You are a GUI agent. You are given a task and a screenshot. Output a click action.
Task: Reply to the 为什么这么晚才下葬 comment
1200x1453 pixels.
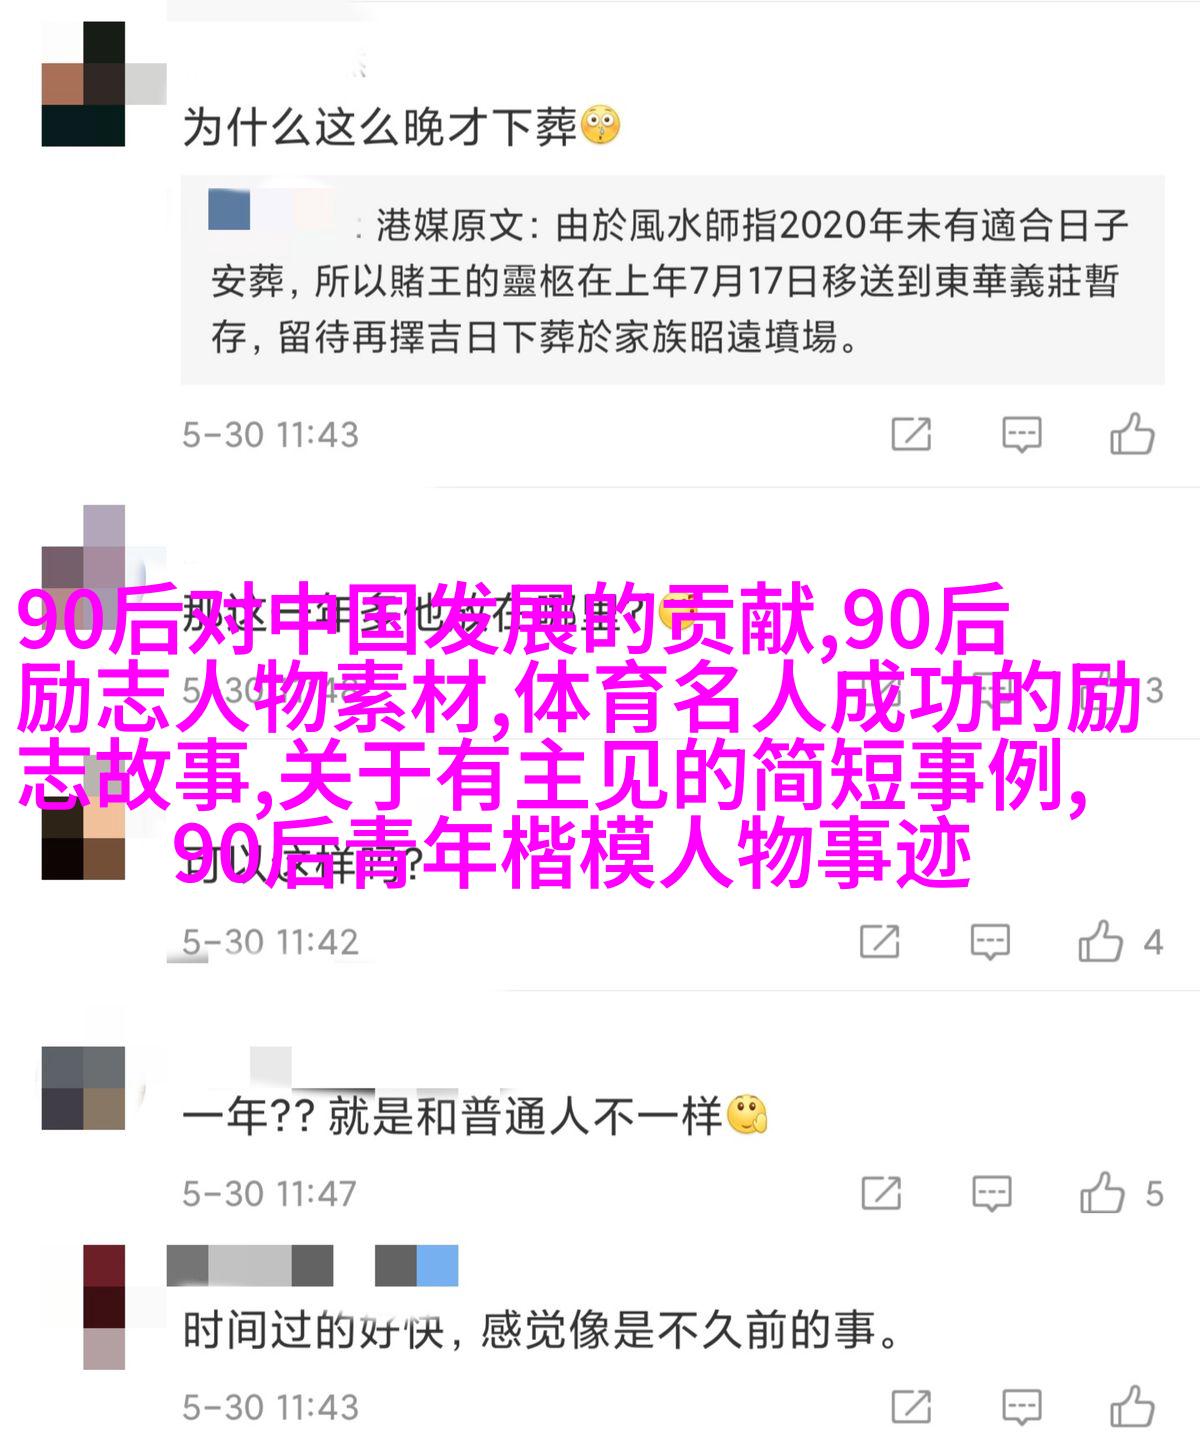pos(1022,434)
